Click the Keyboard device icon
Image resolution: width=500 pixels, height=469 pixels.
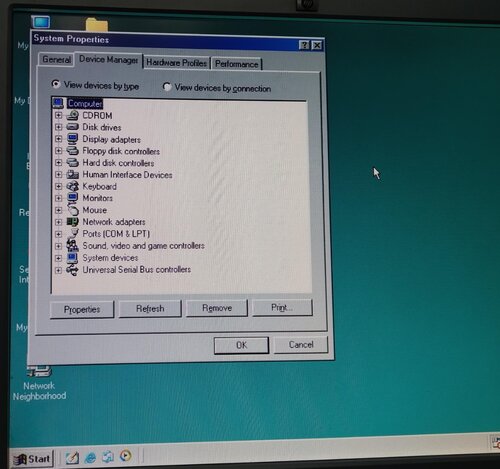pos(72,186)
